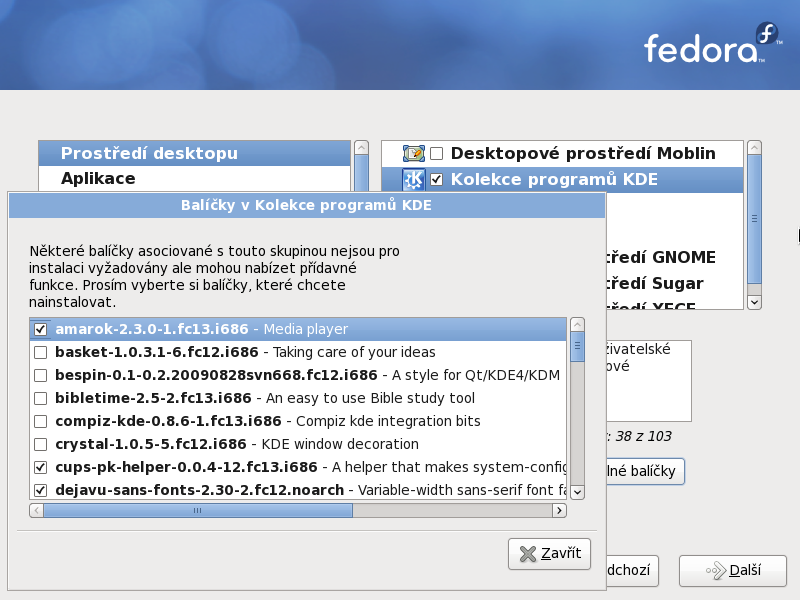The width and height of the screenshot is (800, 600).
Task: Click the partially hidden previous button
Action: (632, 570)
